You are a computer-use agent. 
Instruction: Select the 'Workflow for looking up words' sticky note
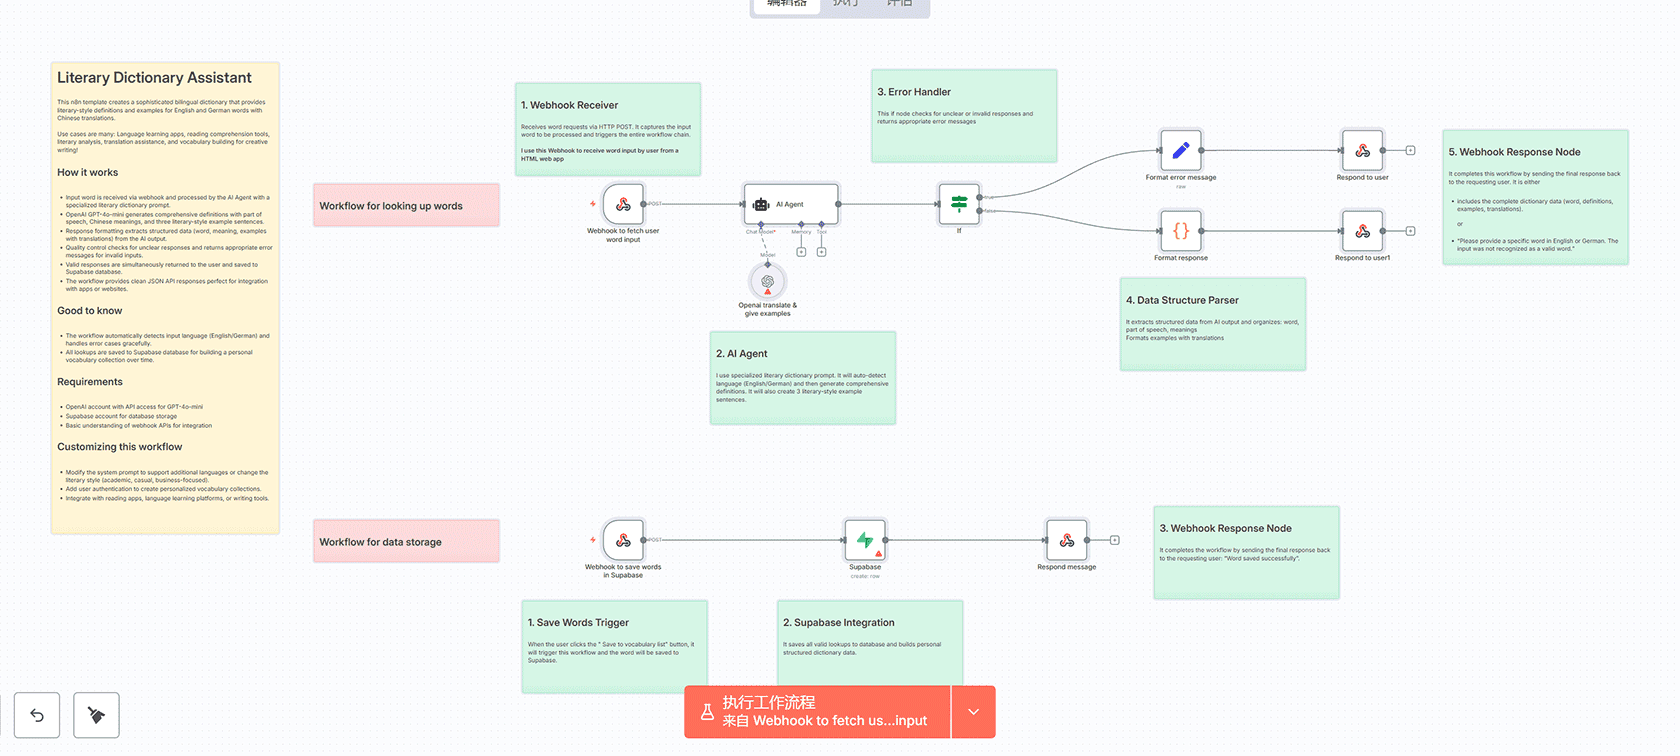click(406, 206)
